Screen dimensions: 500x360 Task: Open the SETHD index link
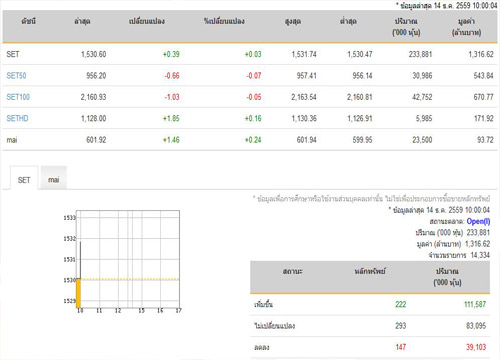(x=17, y=118)
